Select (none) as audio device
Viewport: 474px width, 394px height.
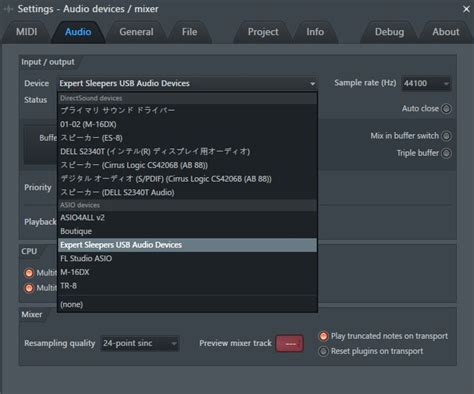point(187,304)
